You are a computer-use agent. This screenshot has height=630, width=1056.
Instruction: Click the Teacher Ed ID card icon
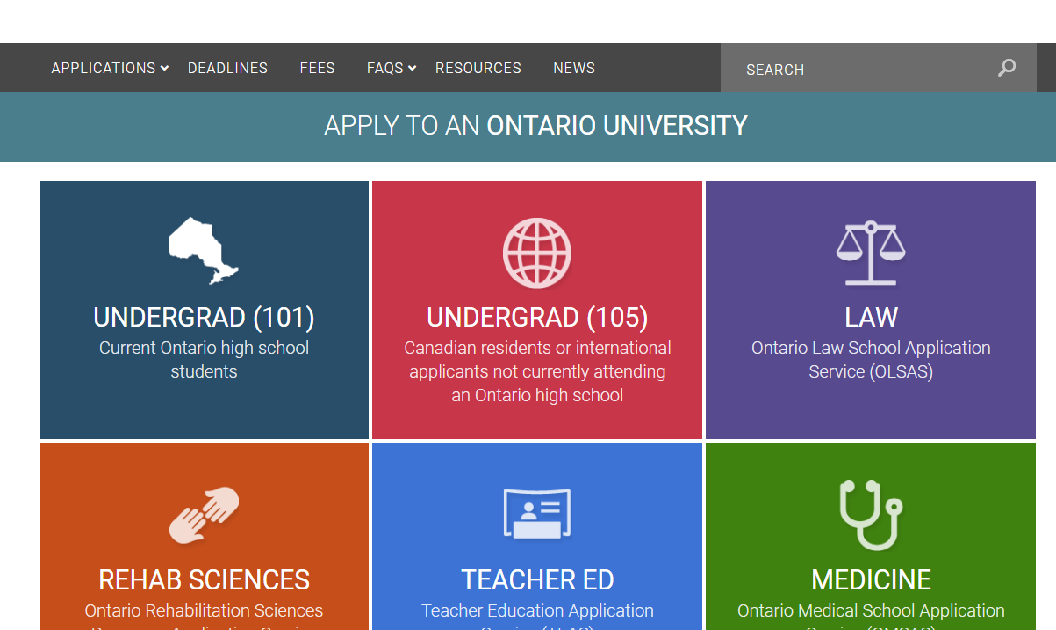click(537, 513)
